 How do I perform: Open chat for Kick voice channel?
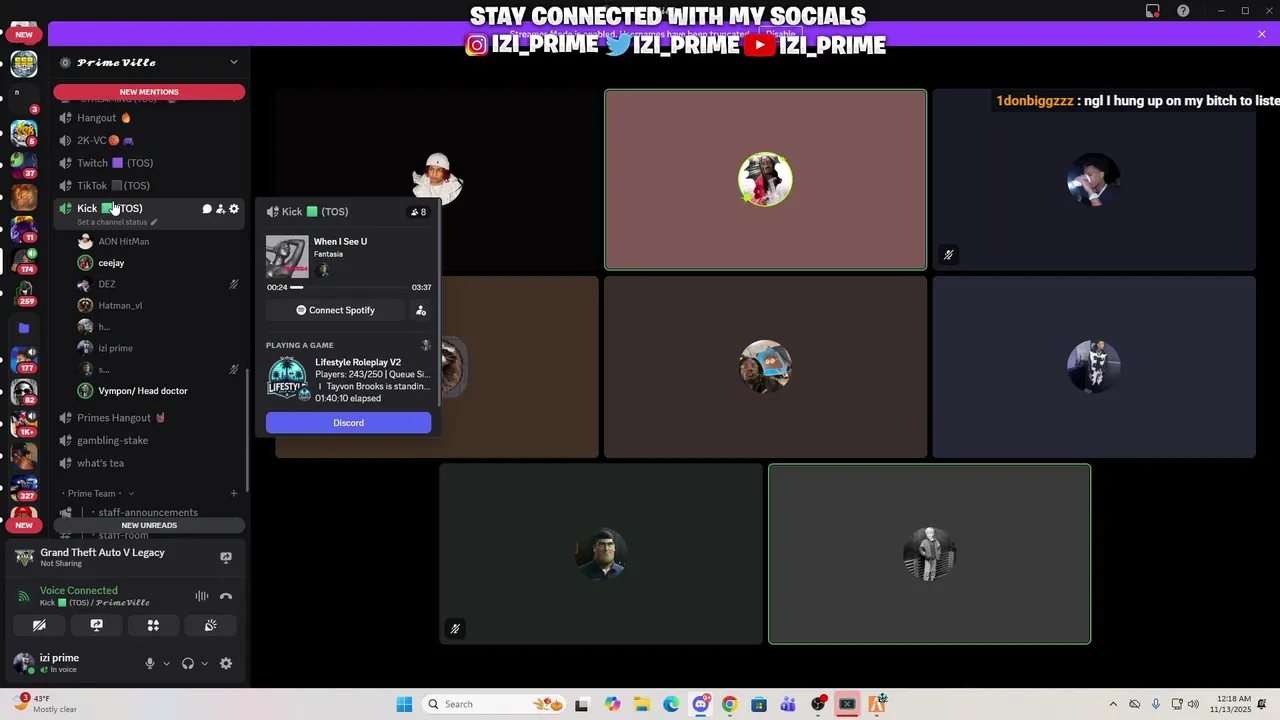(x=207, y=209)
